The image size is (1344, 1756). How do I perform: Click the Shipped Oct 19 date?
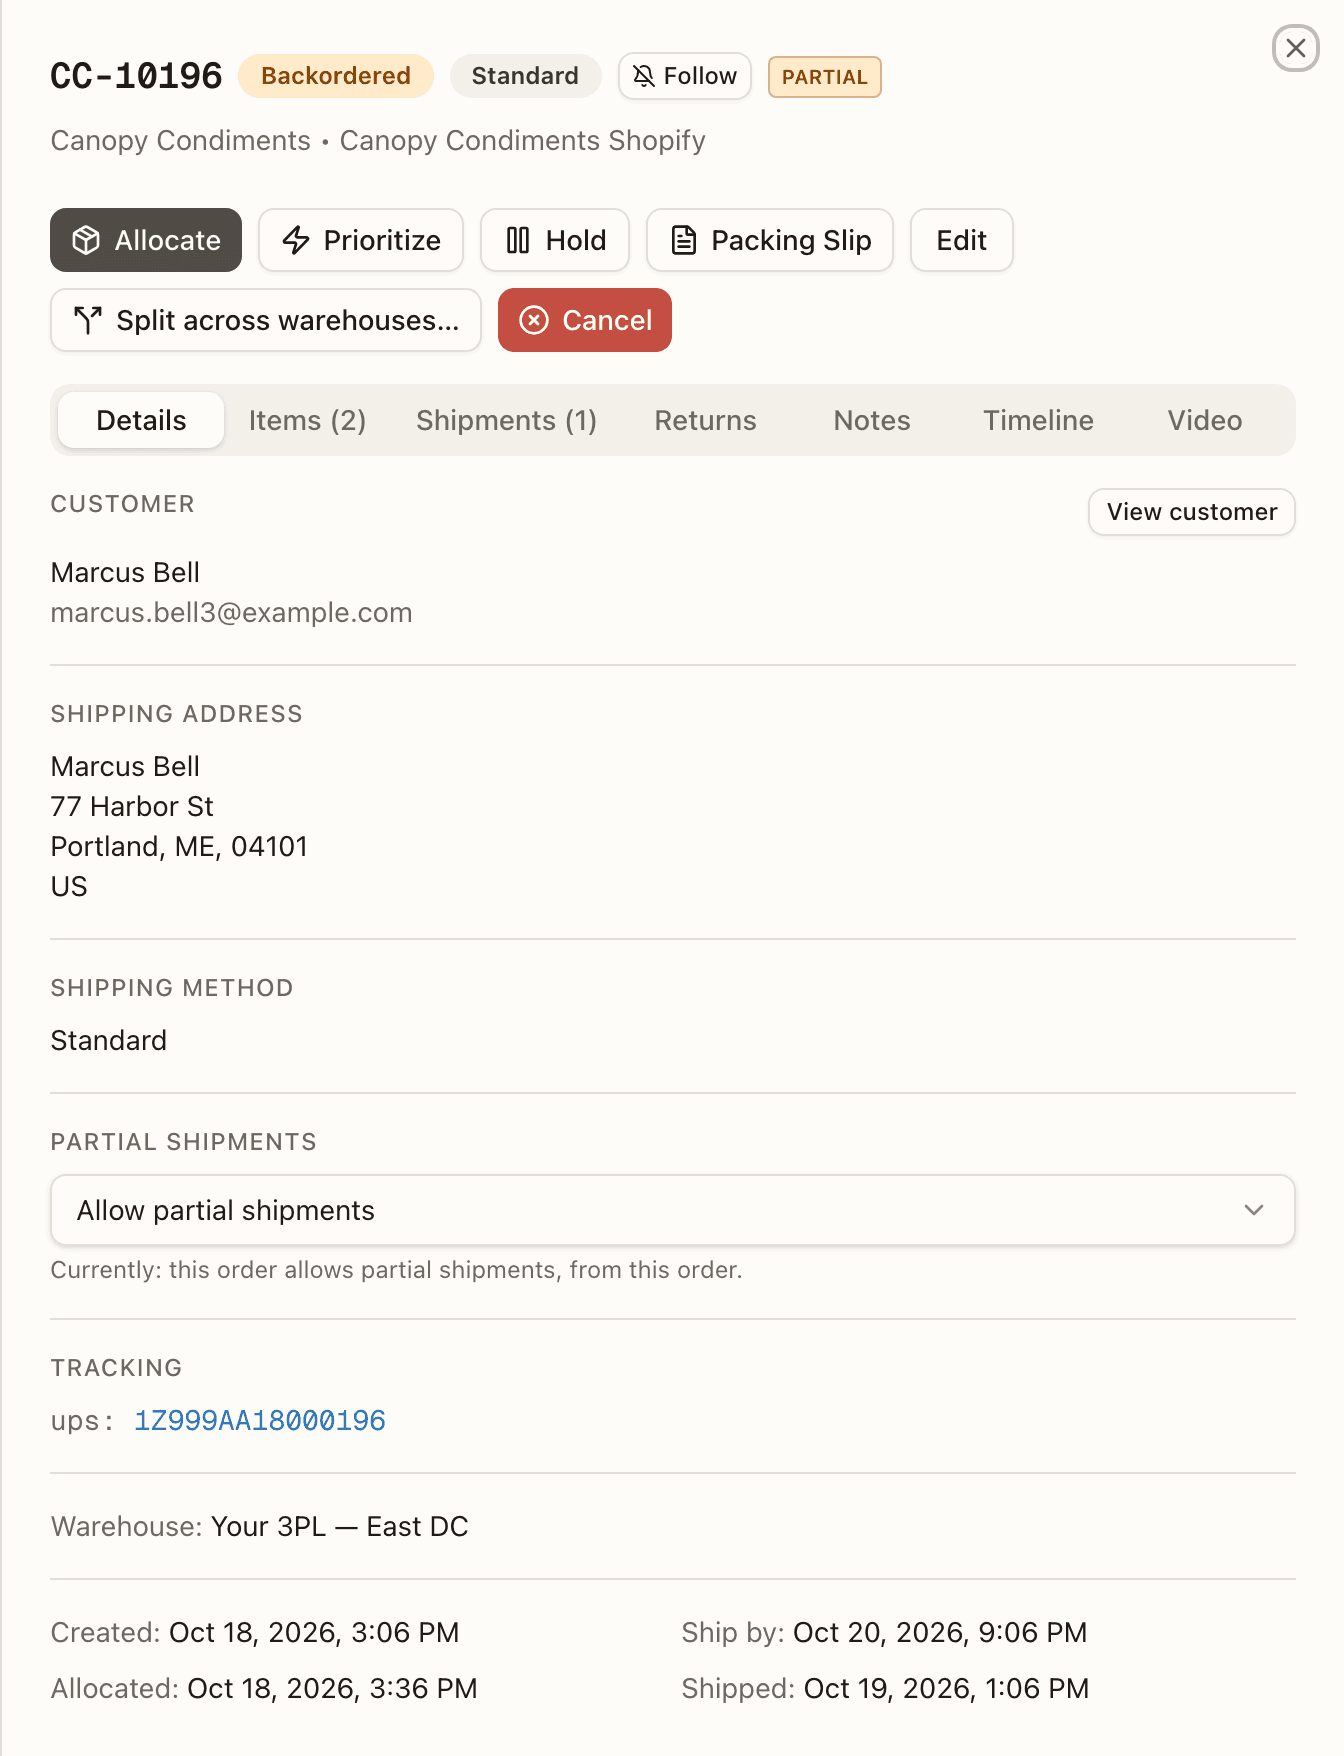(x=946, y=1688)
